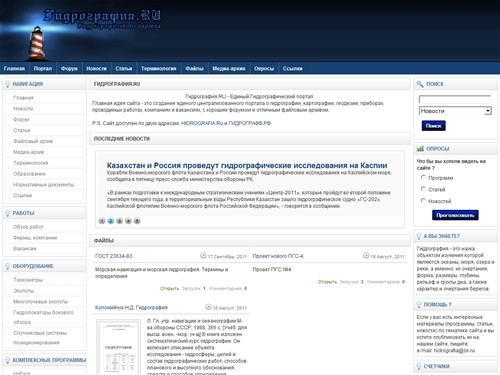Open Спутниковые системы позиционирования in sidebar
This screenshot has width=500, height=375.
40,338
